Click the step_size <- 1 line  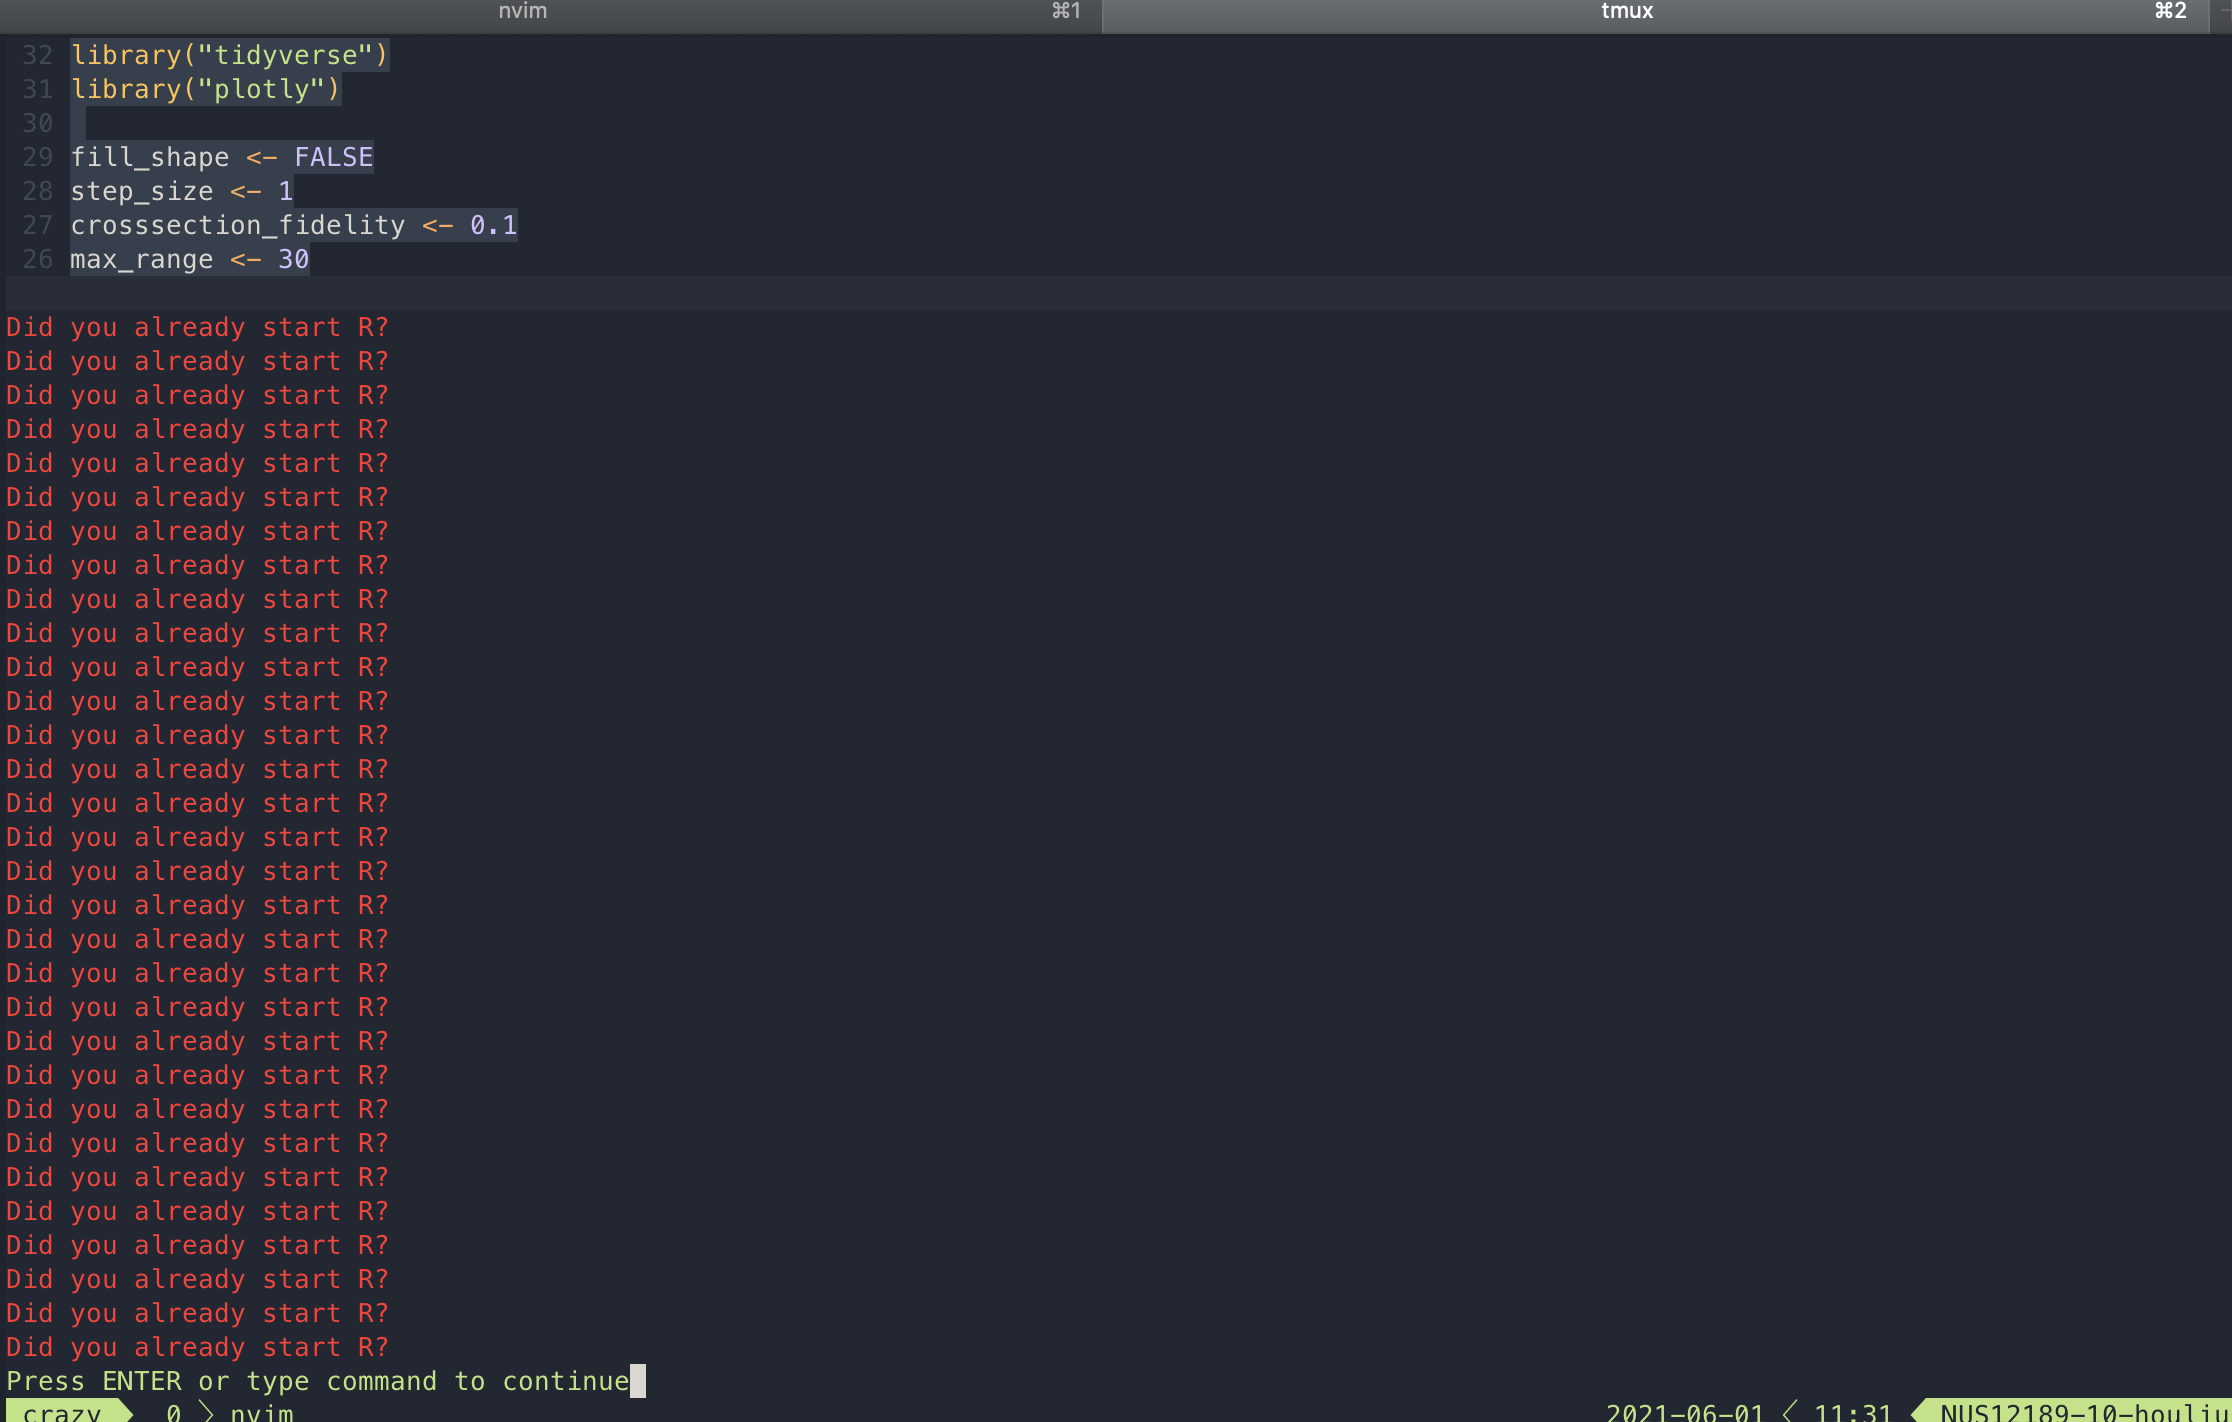(x=181, y=191)
